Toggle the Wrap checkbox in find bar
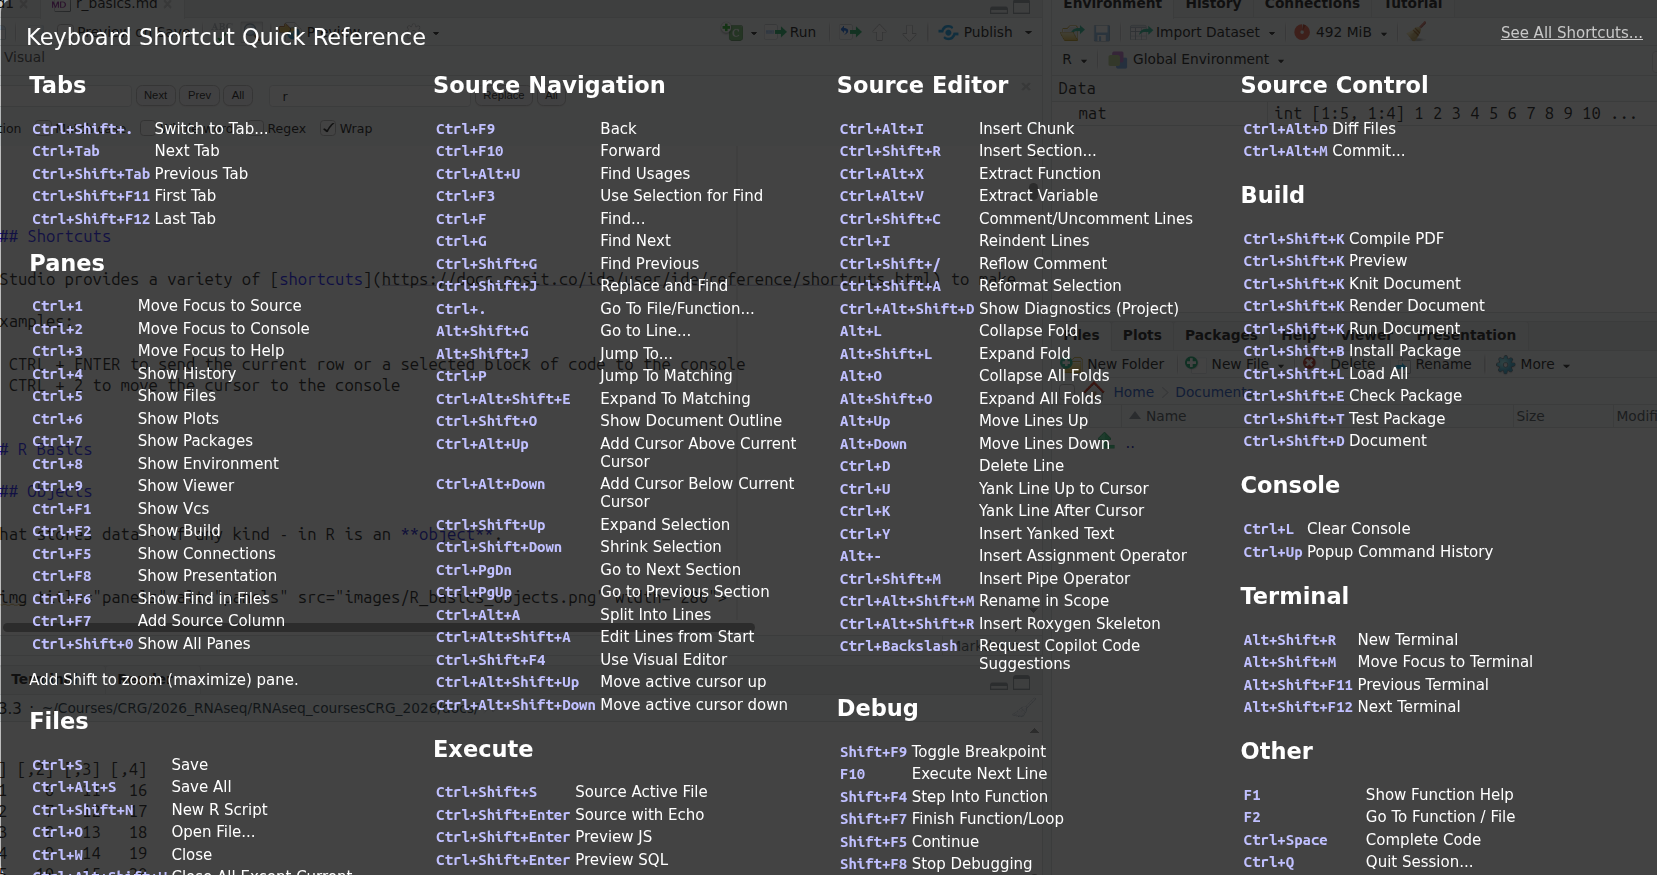Viewport: 1657px width, 875px height. (328, 128)
